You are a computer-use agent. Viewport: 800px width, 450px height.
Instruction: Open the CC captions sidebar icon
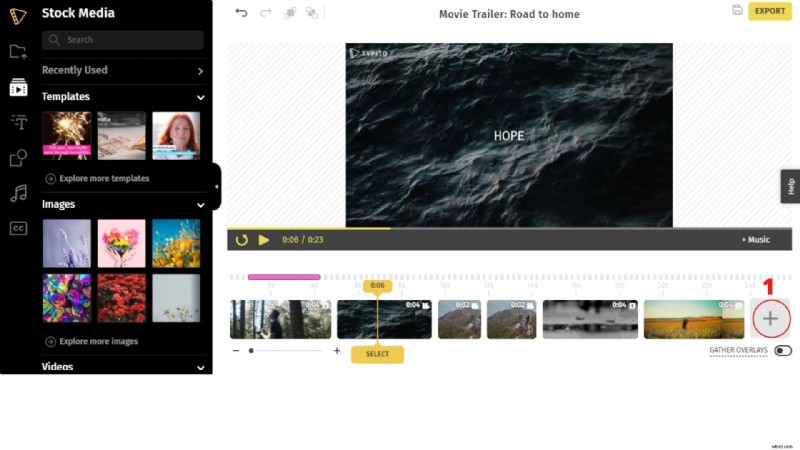(x=18, y=228)
